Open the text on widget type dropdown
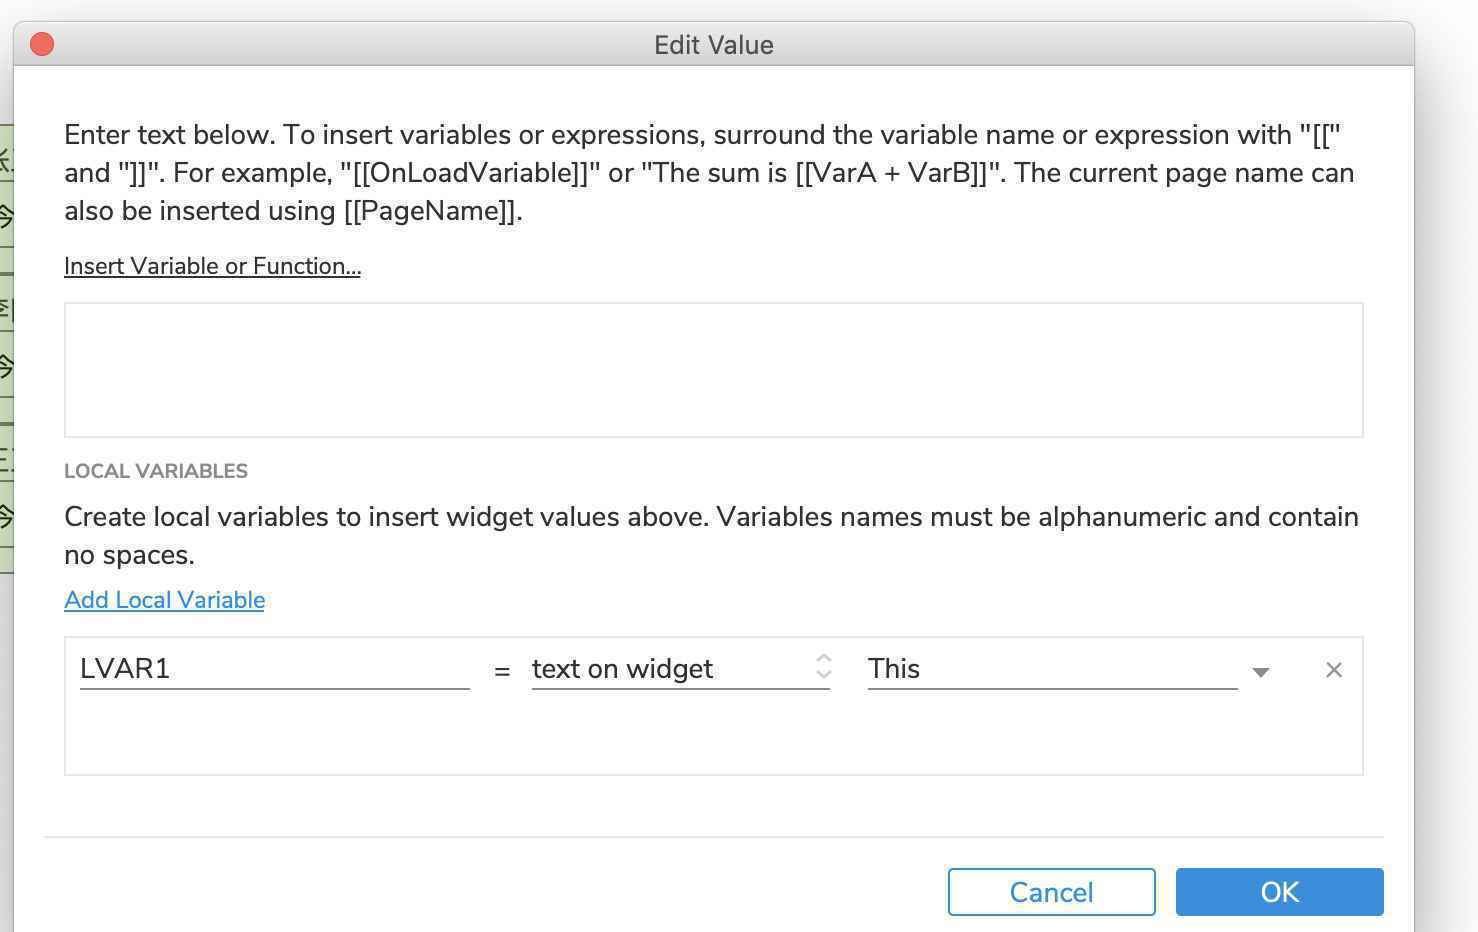This screenshot has height=932, width=1478. (680, 669)
